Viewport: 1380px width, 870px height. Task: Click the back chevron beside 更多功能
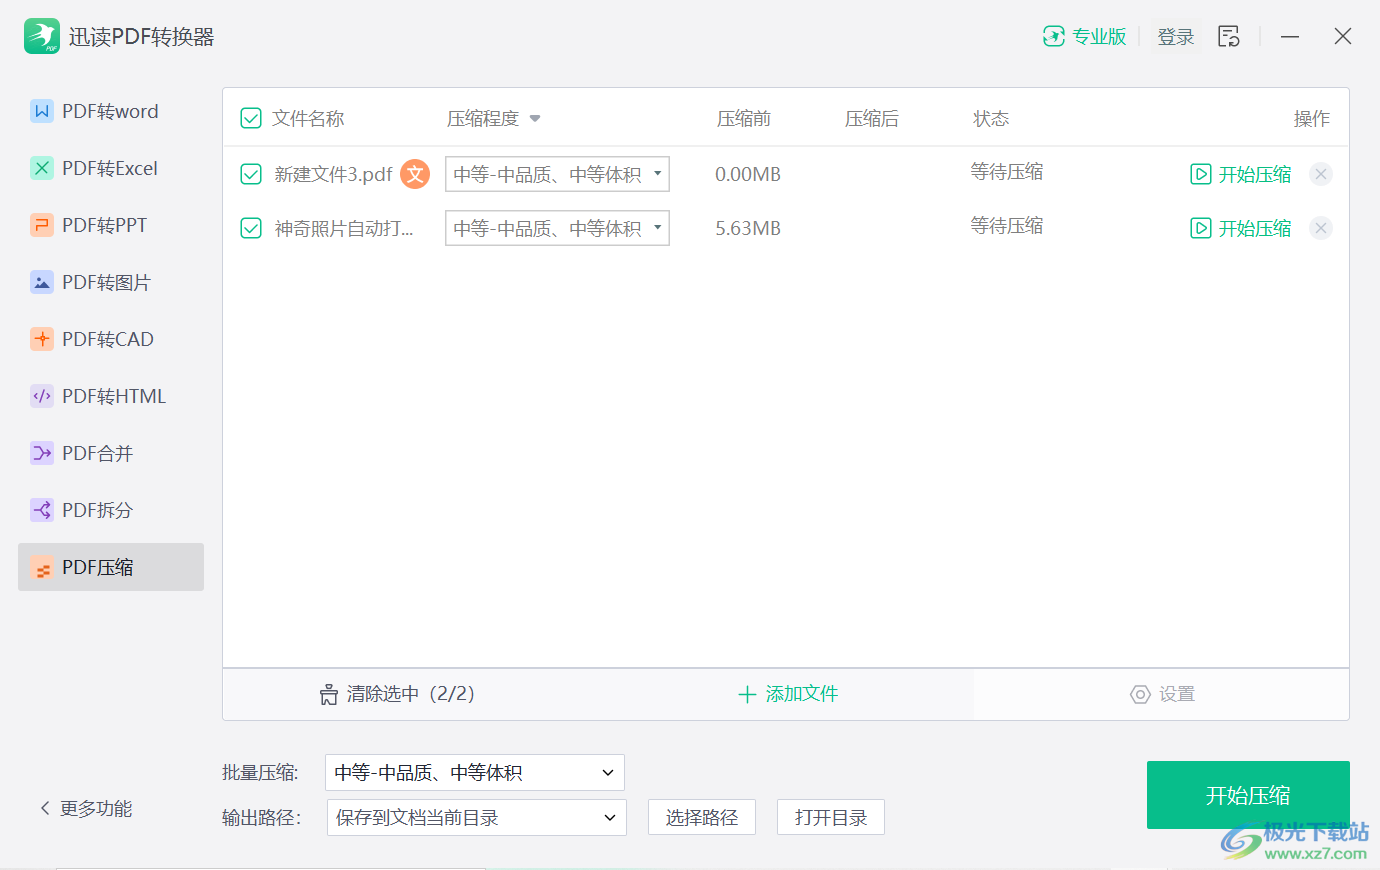[44, 808]
